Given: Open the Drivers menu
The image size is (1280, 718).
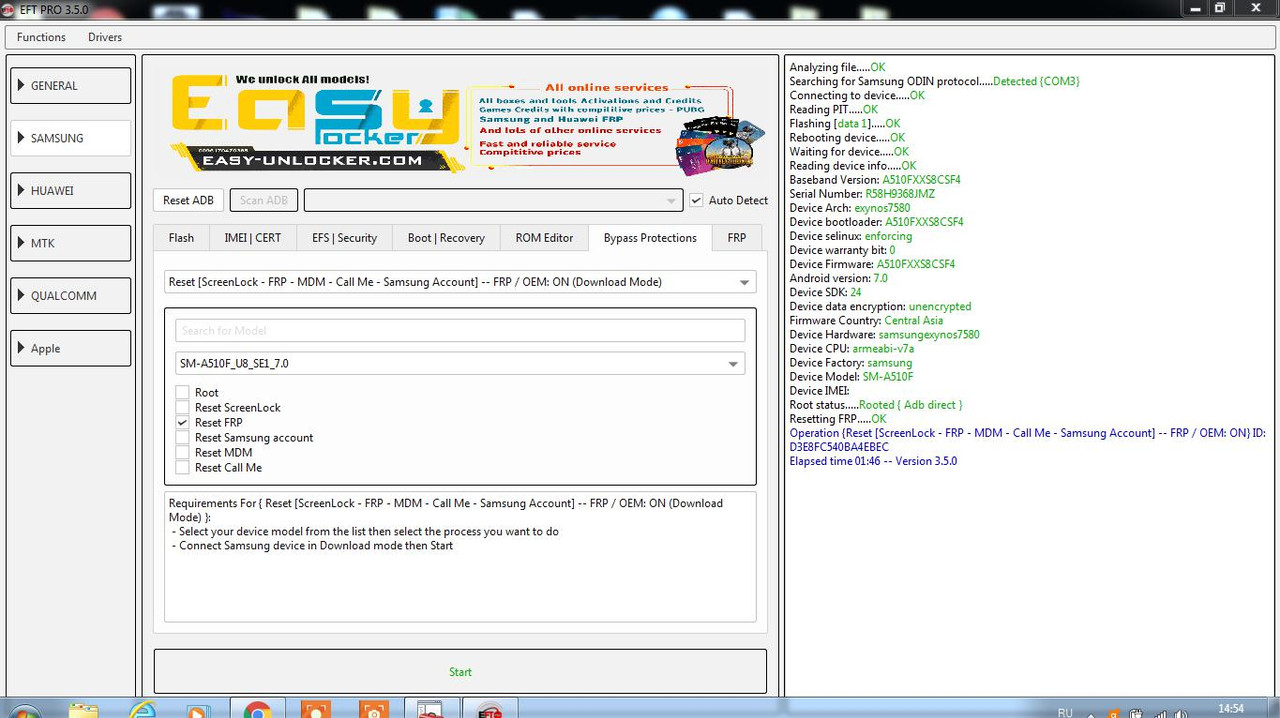Looking at the screenshot, I should pyautogui.click(x=105, y=37).
